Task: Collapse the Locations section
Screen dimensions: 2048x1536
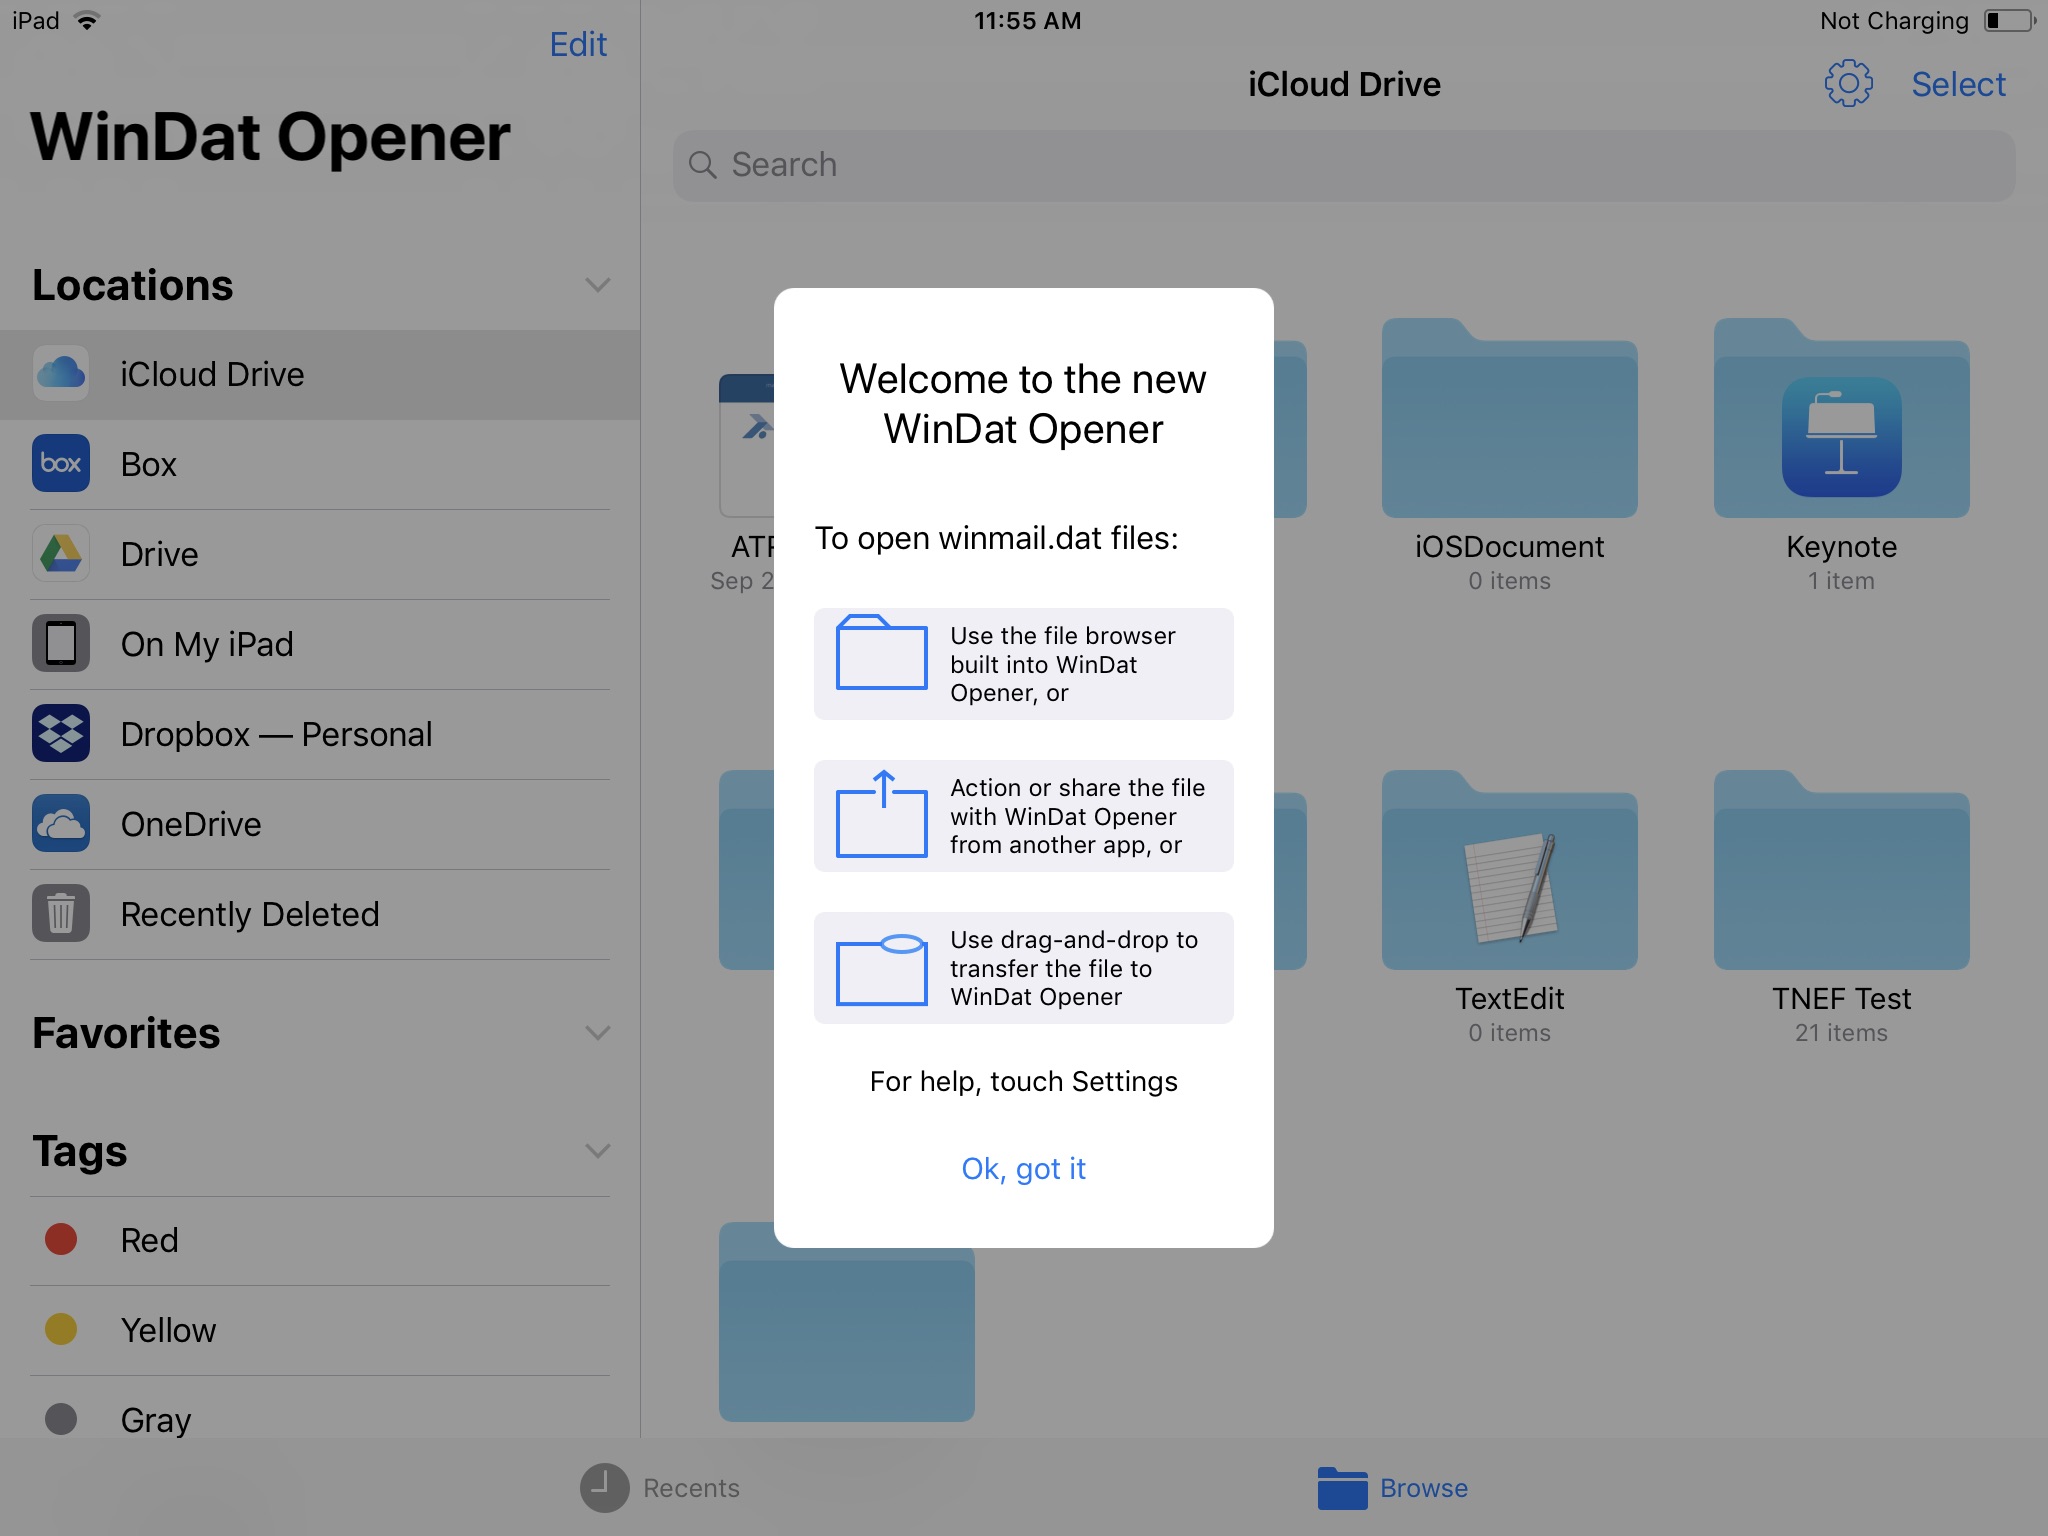Action: tap(597, 286)
